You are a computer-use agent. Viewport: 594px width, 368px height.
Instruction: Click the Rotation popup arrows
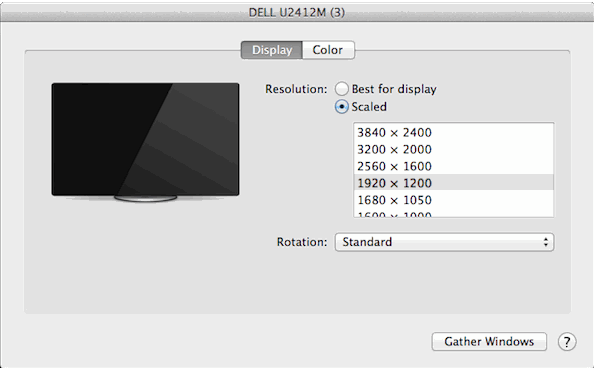546,242
